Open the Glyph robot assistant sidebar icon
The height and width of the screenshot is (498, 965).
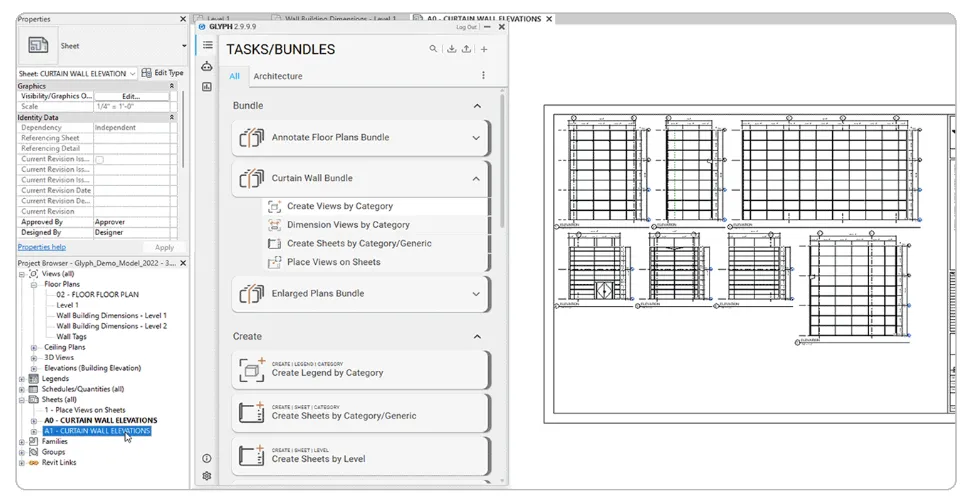[x=207, y=66]
